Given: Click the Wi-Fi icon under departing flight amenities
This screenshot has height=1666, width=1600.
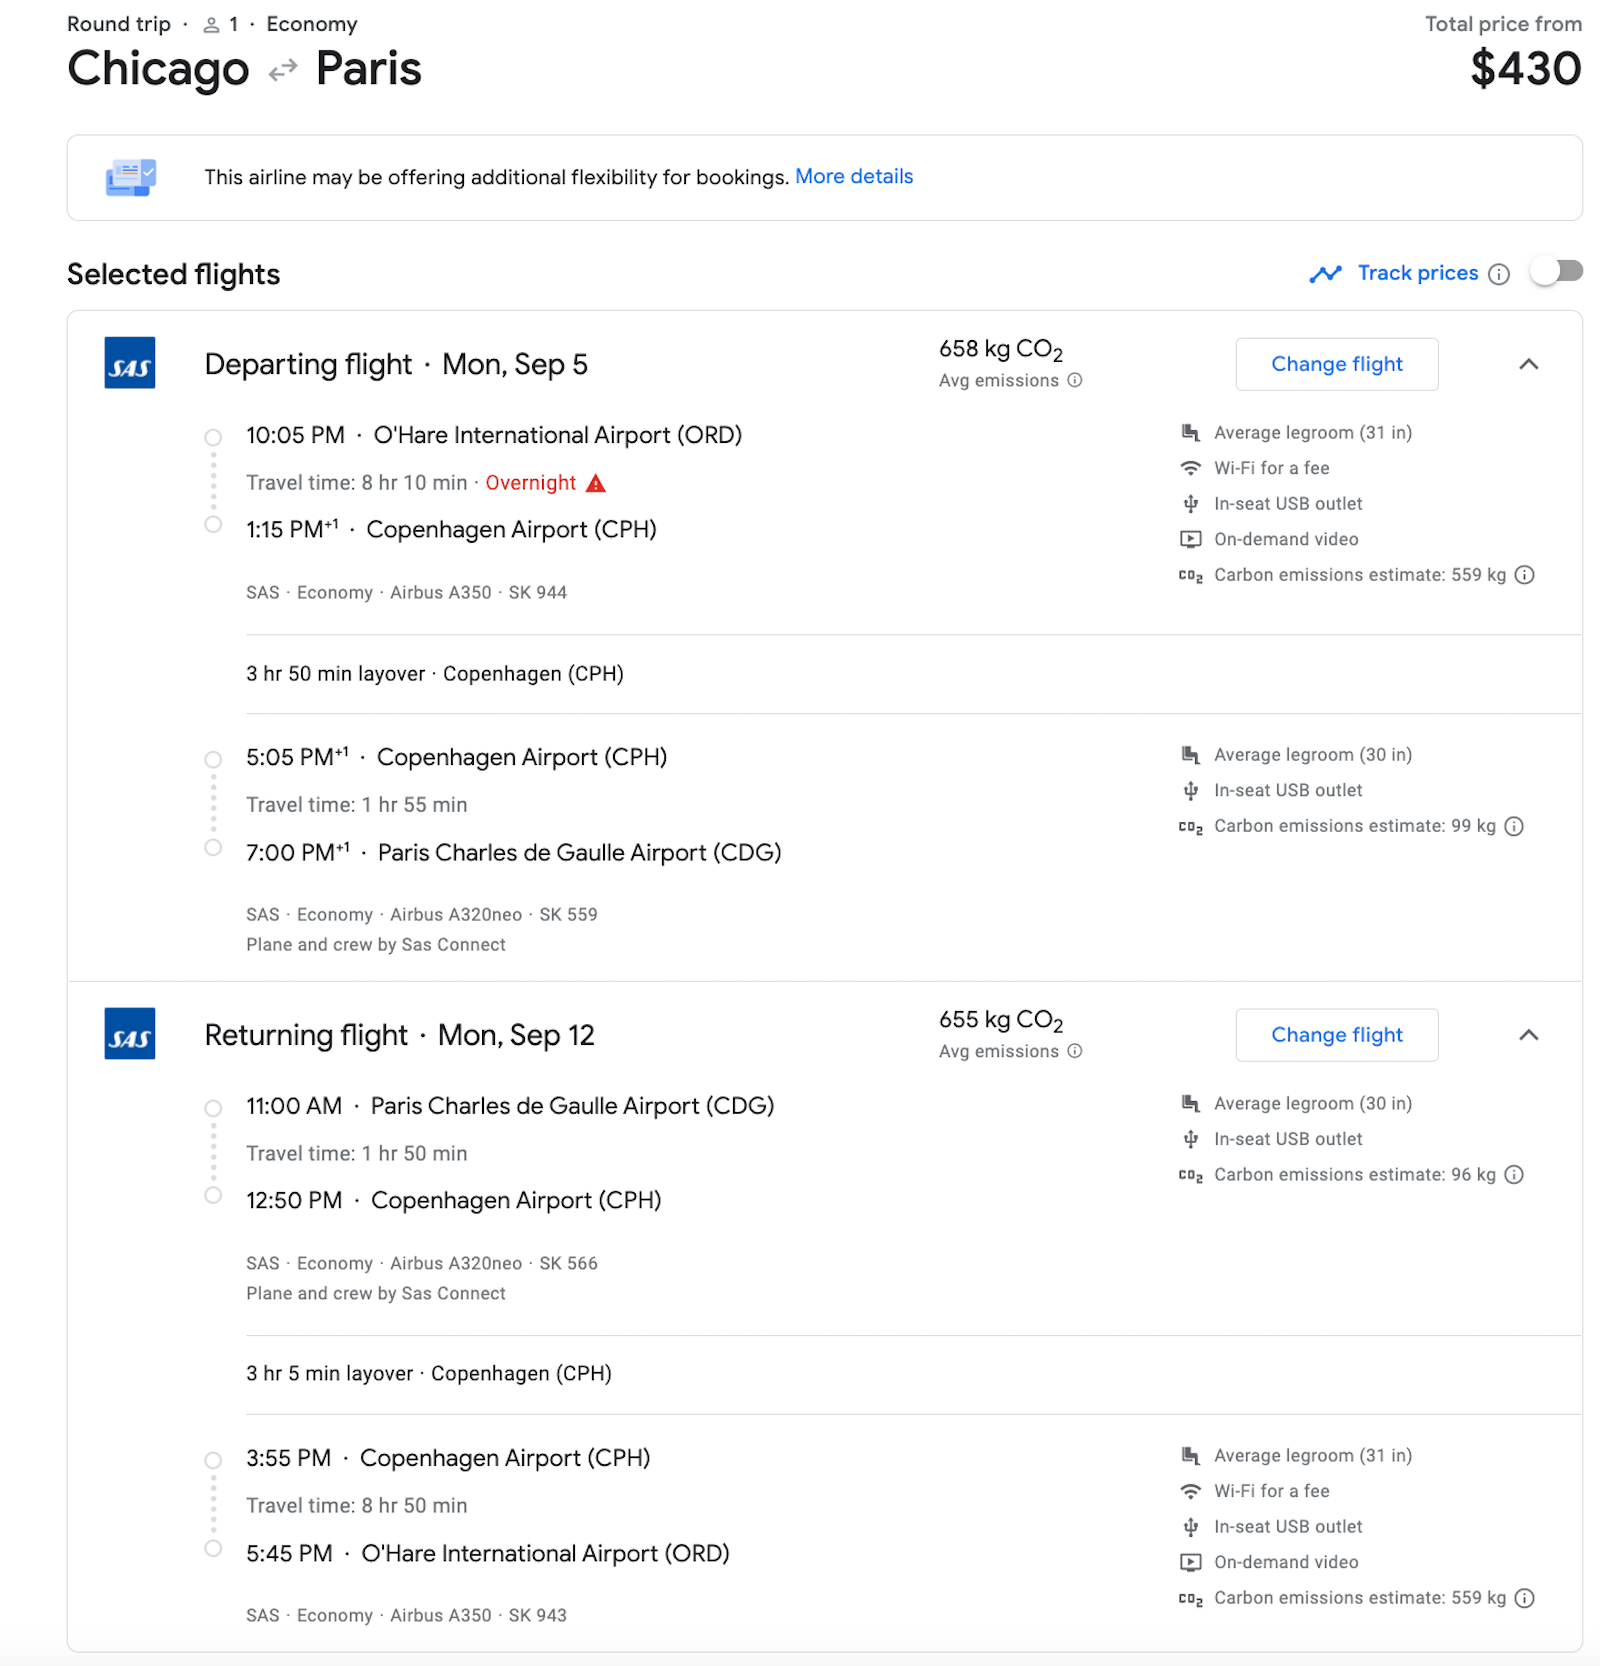Looking at the screenshot, I should 1189,467.
